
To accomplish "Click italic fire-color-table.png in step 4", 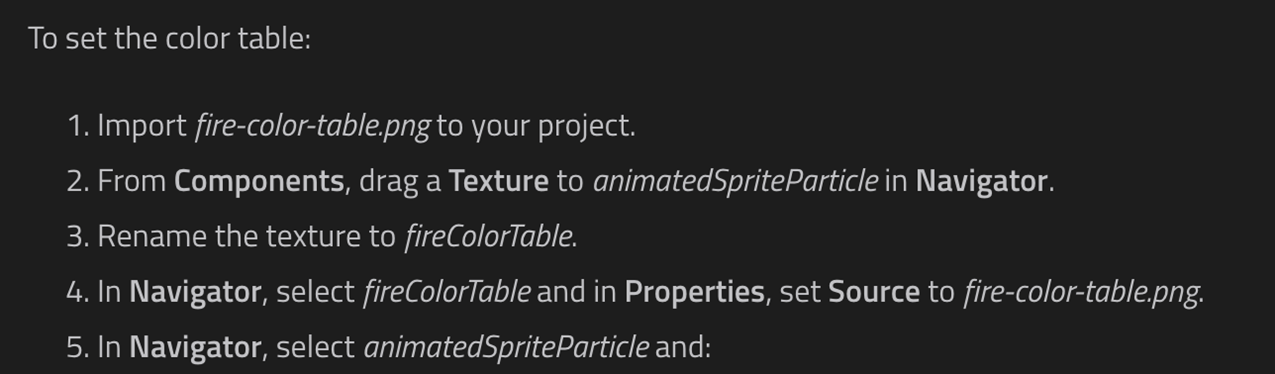I will 1081,292.
